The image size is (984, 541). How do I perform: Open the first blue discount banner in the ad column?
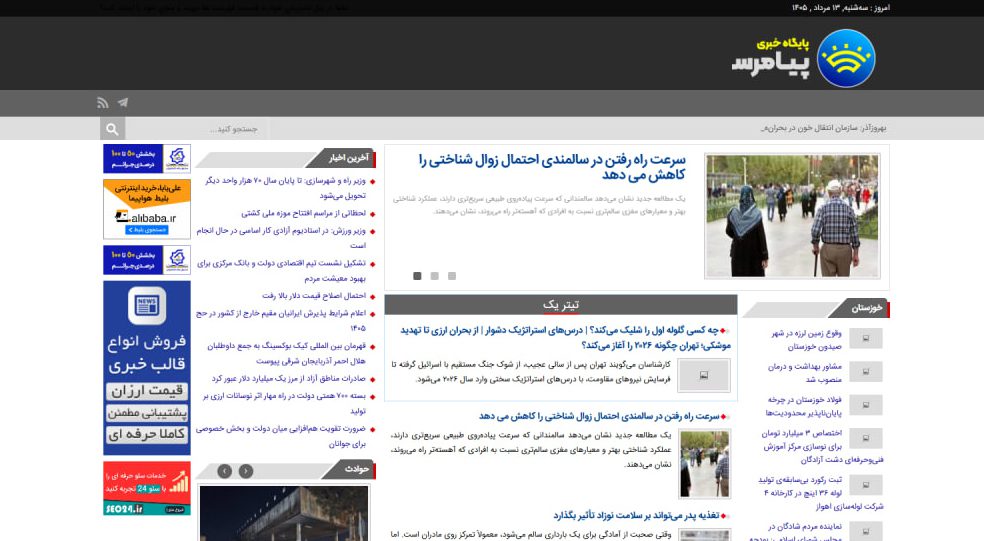pos(147,159)
